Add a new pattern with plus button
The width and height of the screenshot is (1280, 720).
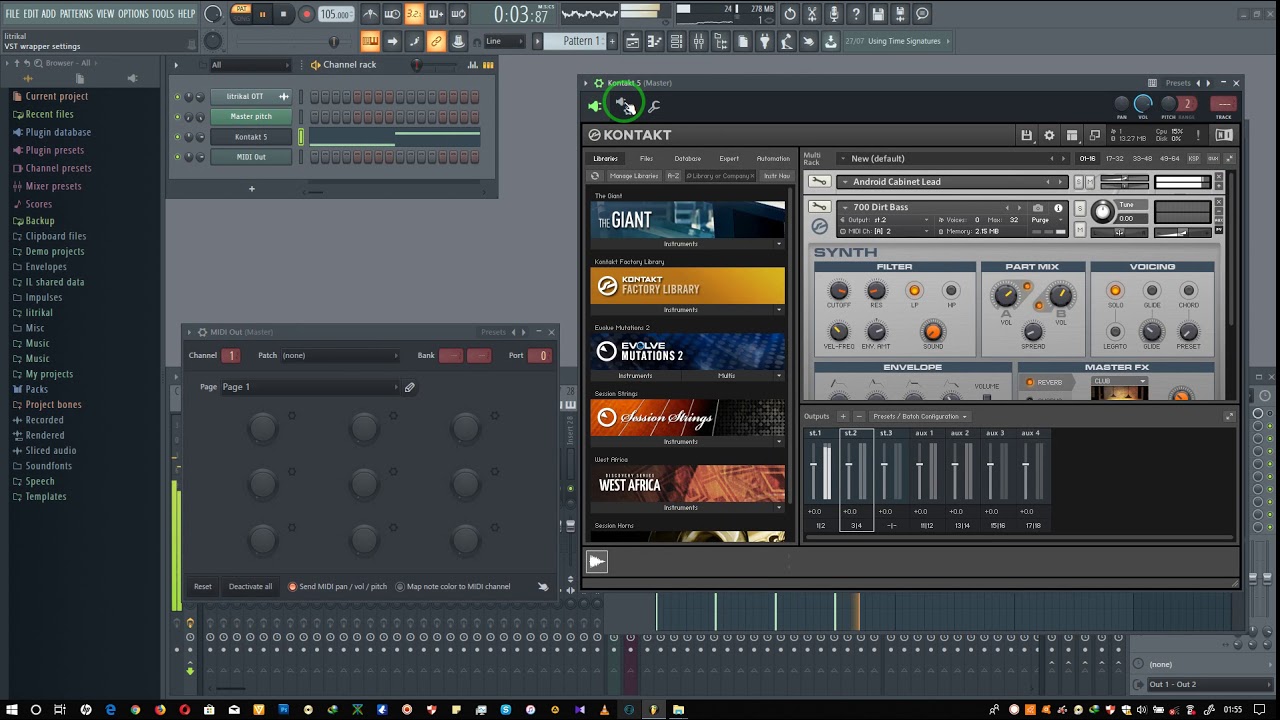(x=612, y=41)
